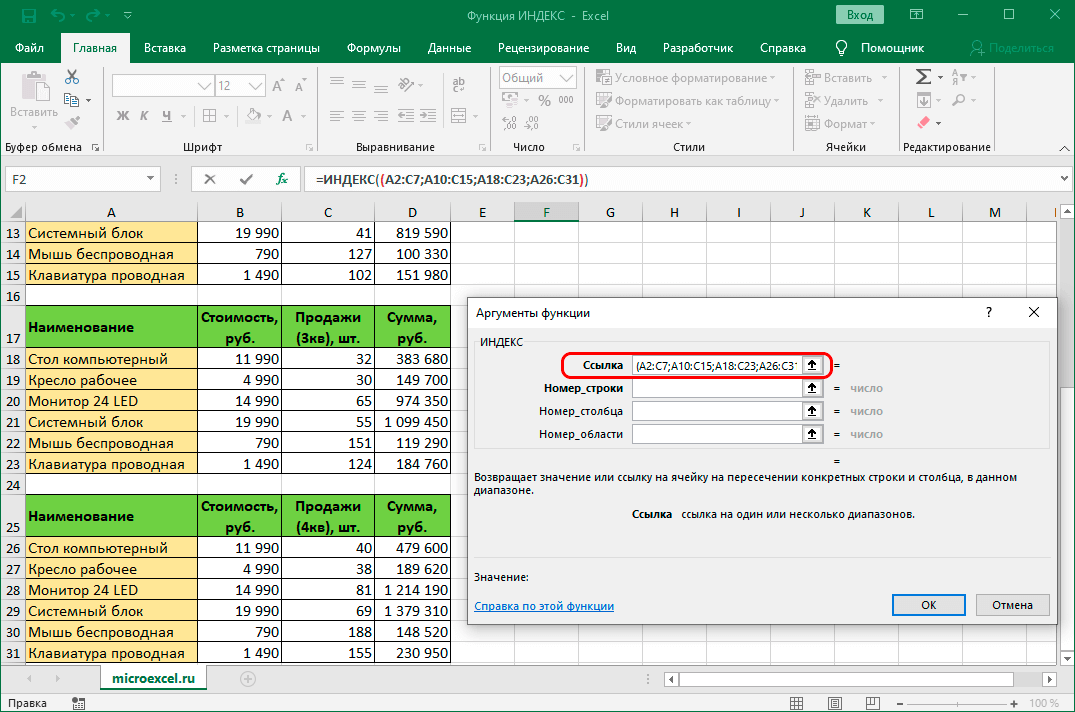
Task: Click the Cut scissors icon
Action: 72,77
